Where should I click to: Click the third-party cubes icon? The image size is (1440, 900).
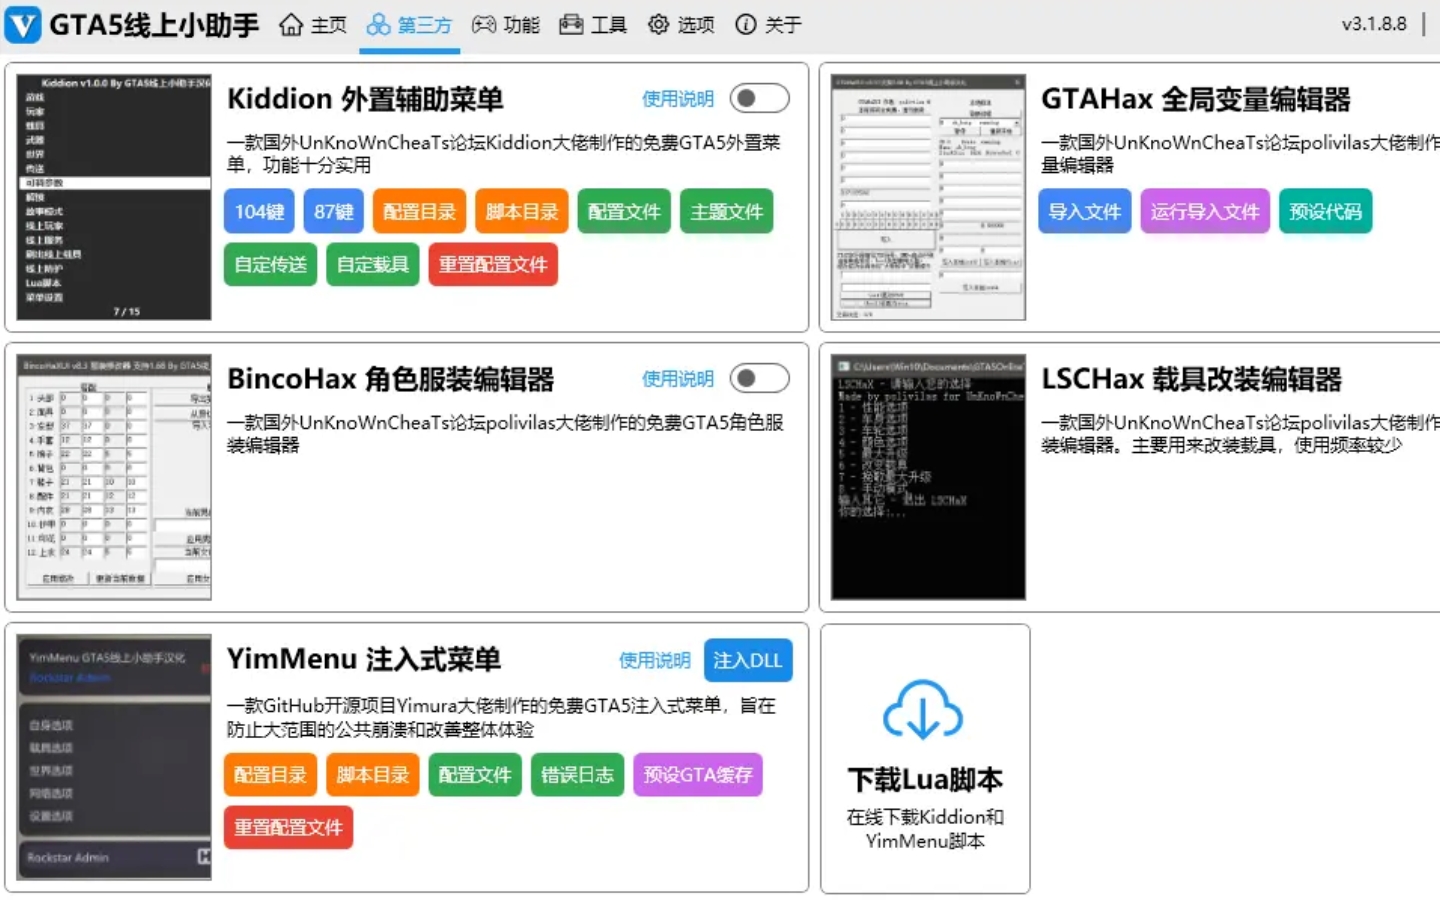[378, 24]
